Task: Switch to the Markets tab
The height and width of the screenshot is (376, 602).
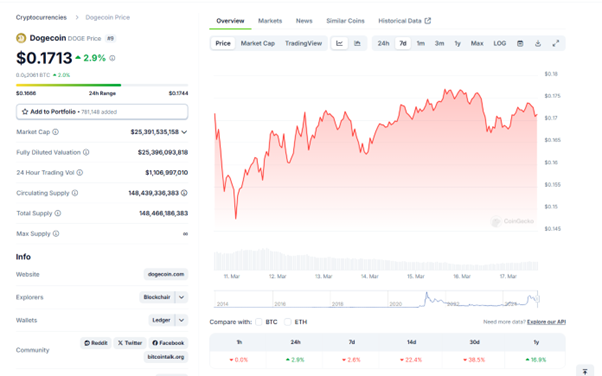Action: (270, 21)
